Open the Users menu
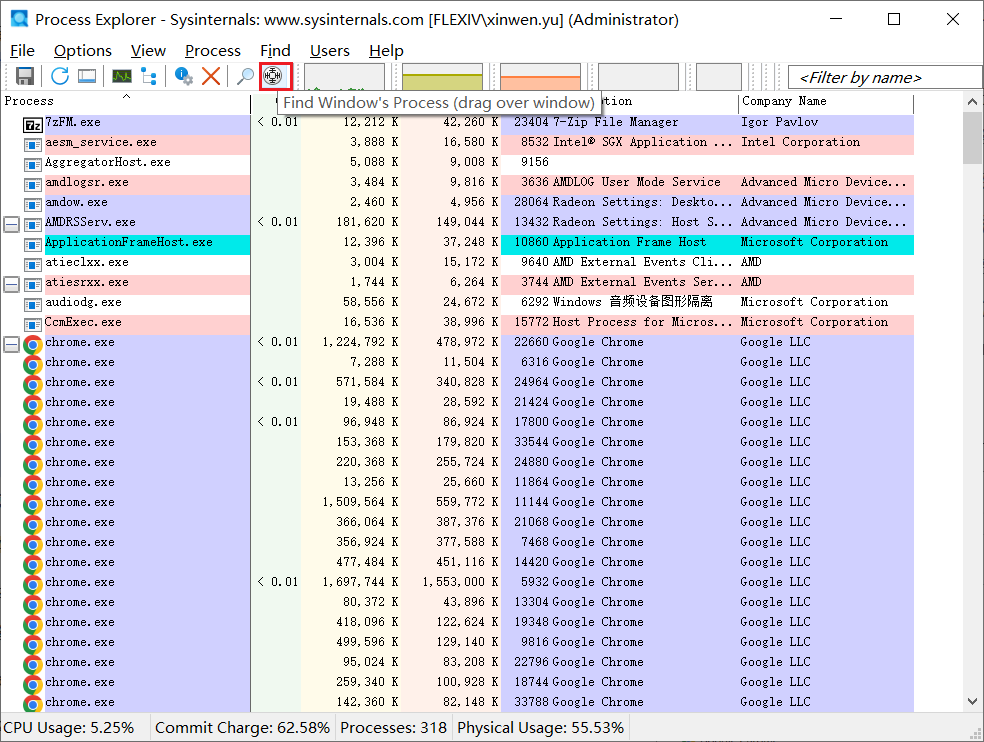The image size is (984, 742). coord(329,50)
